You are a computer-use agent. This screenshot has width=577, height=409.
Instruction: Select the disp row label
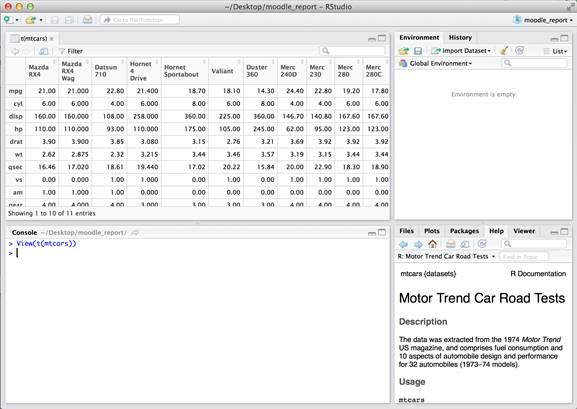[15, 116]
